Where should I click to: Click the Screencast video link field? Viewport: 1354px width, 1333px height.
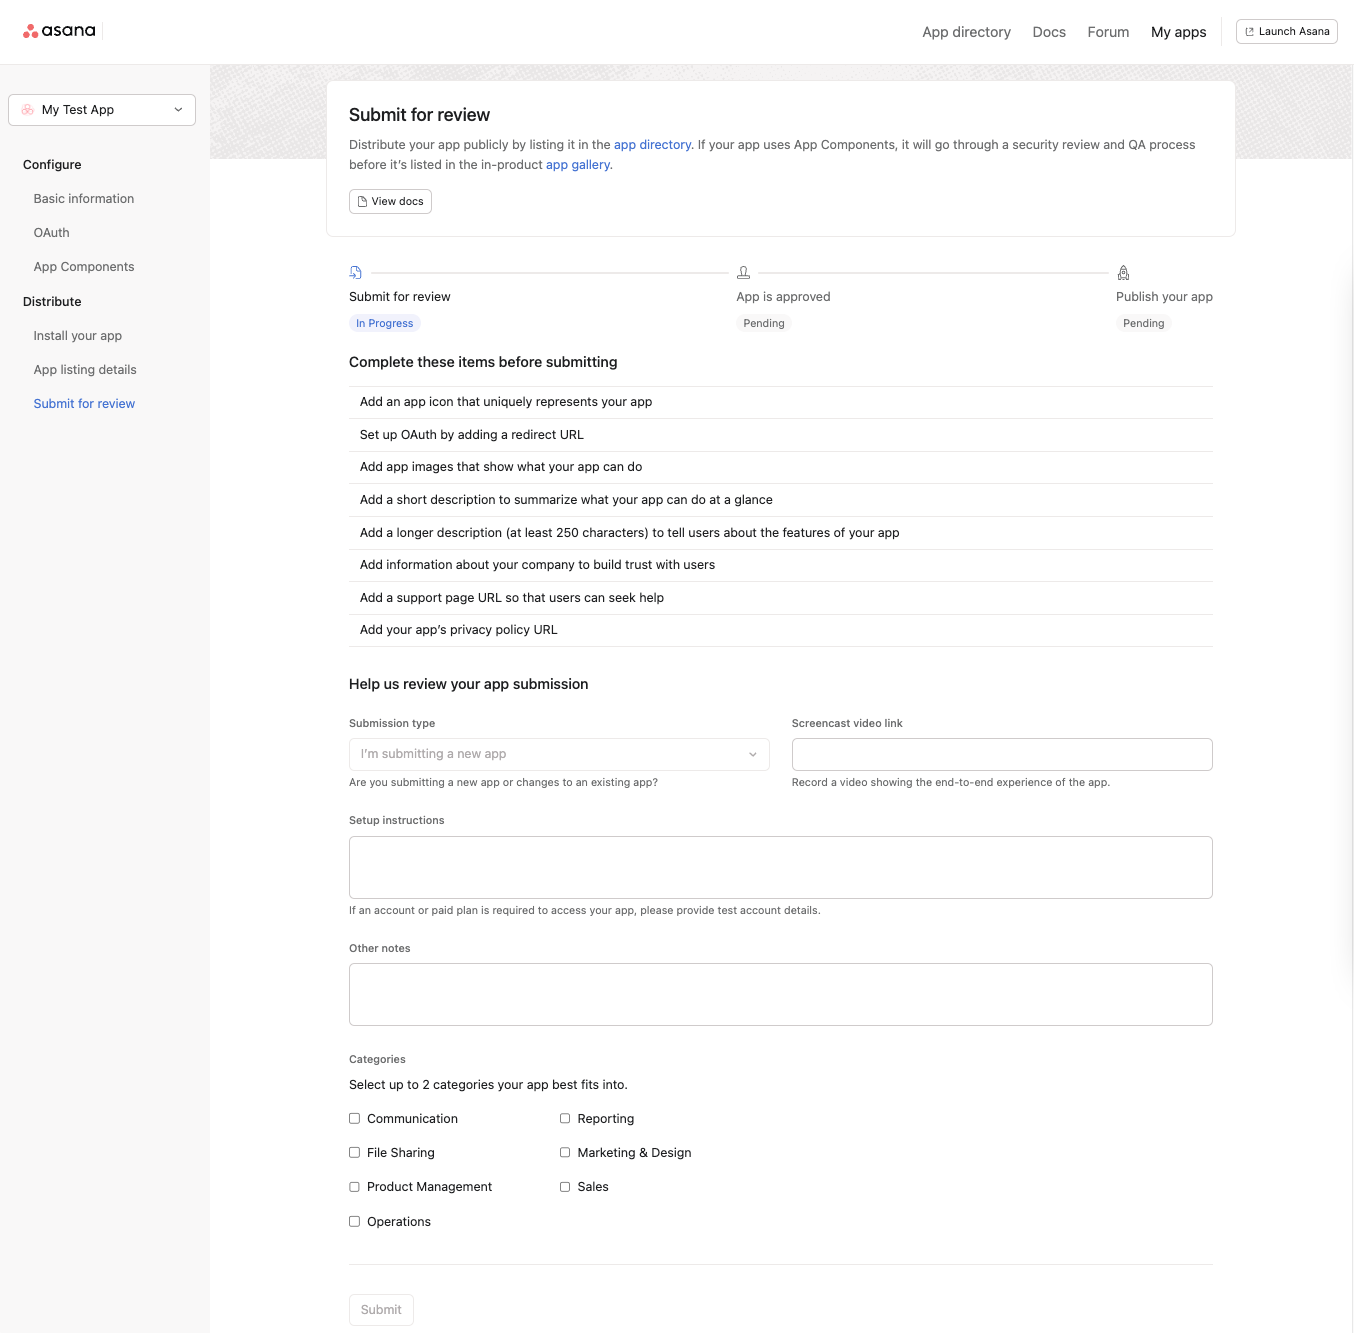(x=1002, y=754)
